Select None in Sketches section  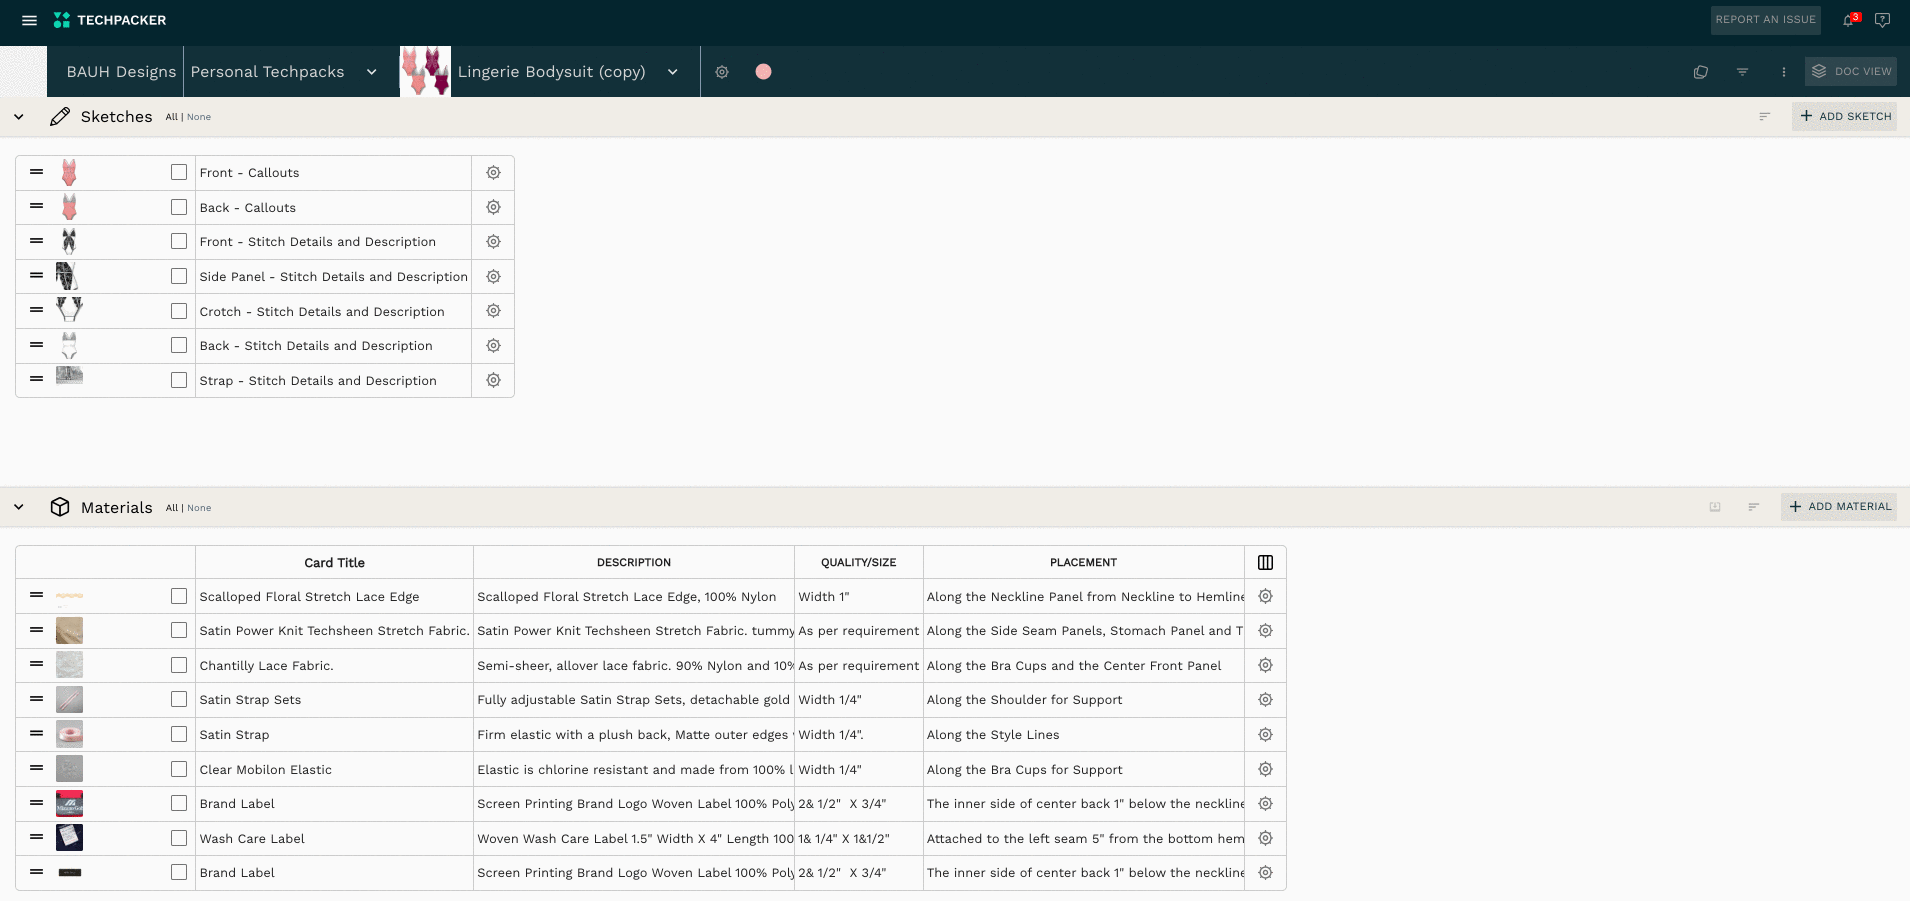tap(199, 117)
